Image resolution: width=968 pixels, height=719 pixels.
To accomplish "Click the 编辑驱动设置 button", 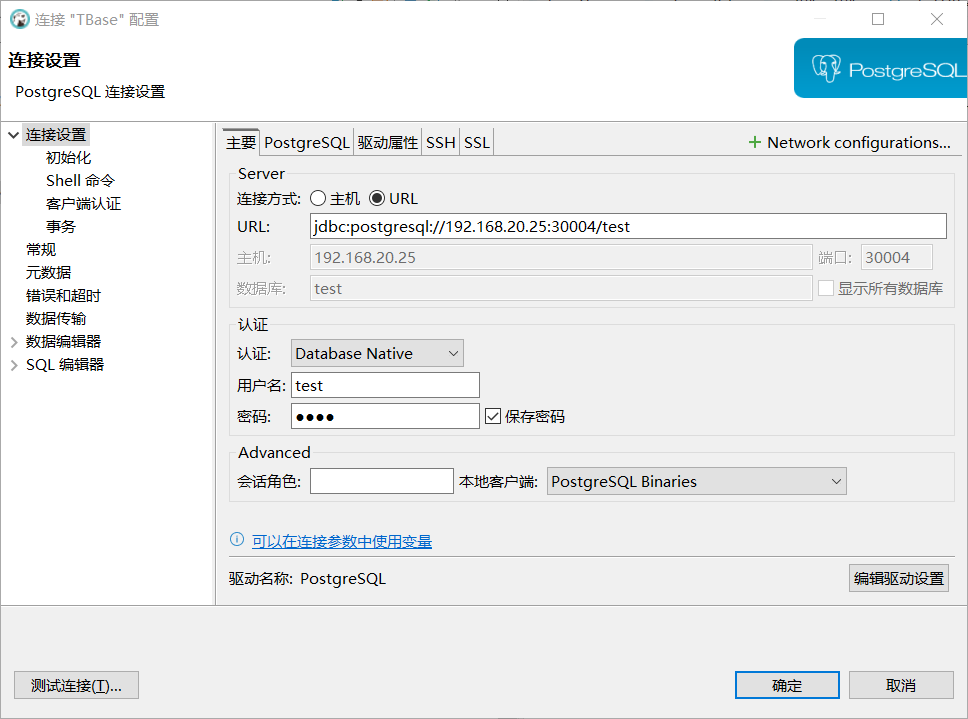I will click(898, 578).
